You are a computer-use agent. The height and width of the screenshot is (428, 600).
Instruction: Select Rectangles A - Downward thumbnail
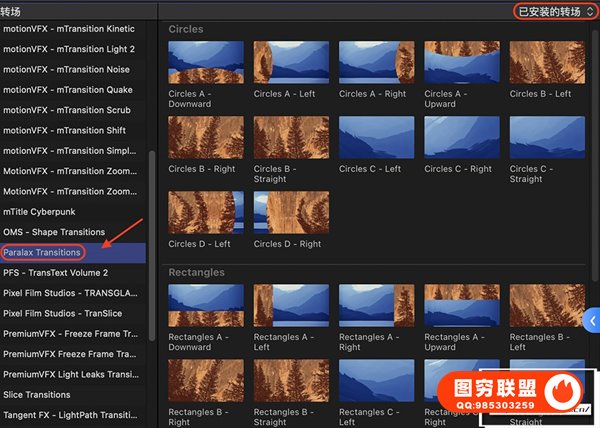tap(206, 306)
